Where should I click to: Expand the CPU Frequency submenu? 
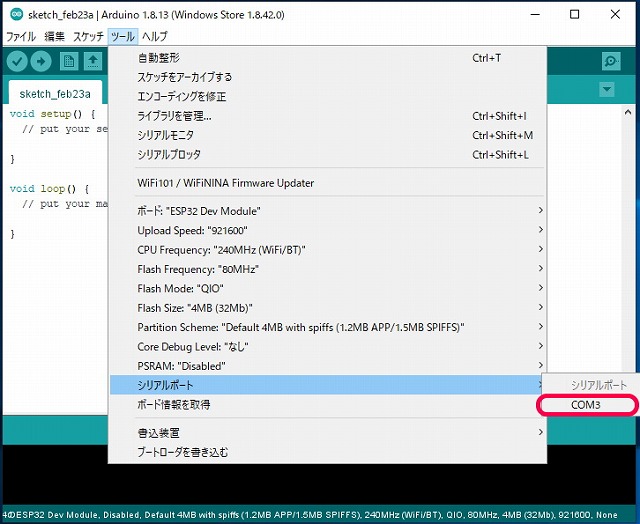327,250
